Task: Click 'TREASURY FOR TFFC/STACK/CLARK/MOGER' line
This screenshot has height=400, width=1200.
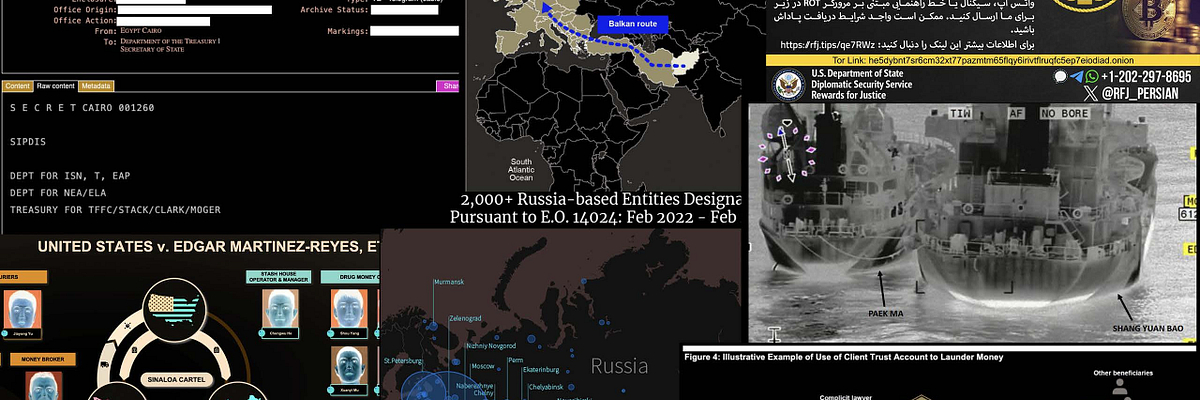Action: click(114, 209)
